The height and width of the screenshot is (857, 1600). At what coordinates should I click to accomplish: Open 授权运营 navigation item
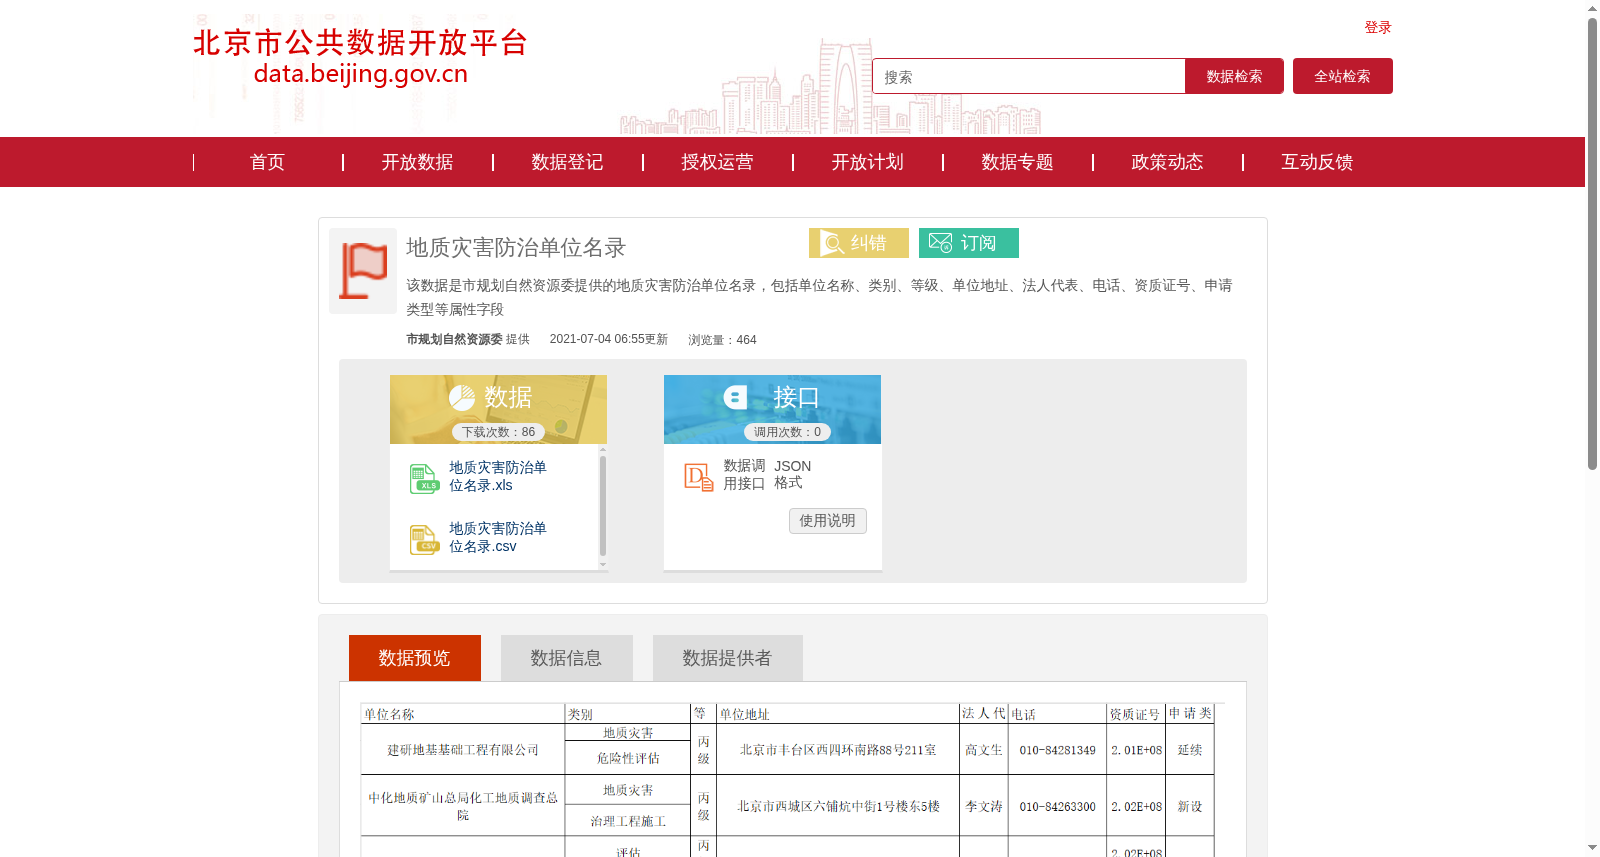tap(717, 162)
